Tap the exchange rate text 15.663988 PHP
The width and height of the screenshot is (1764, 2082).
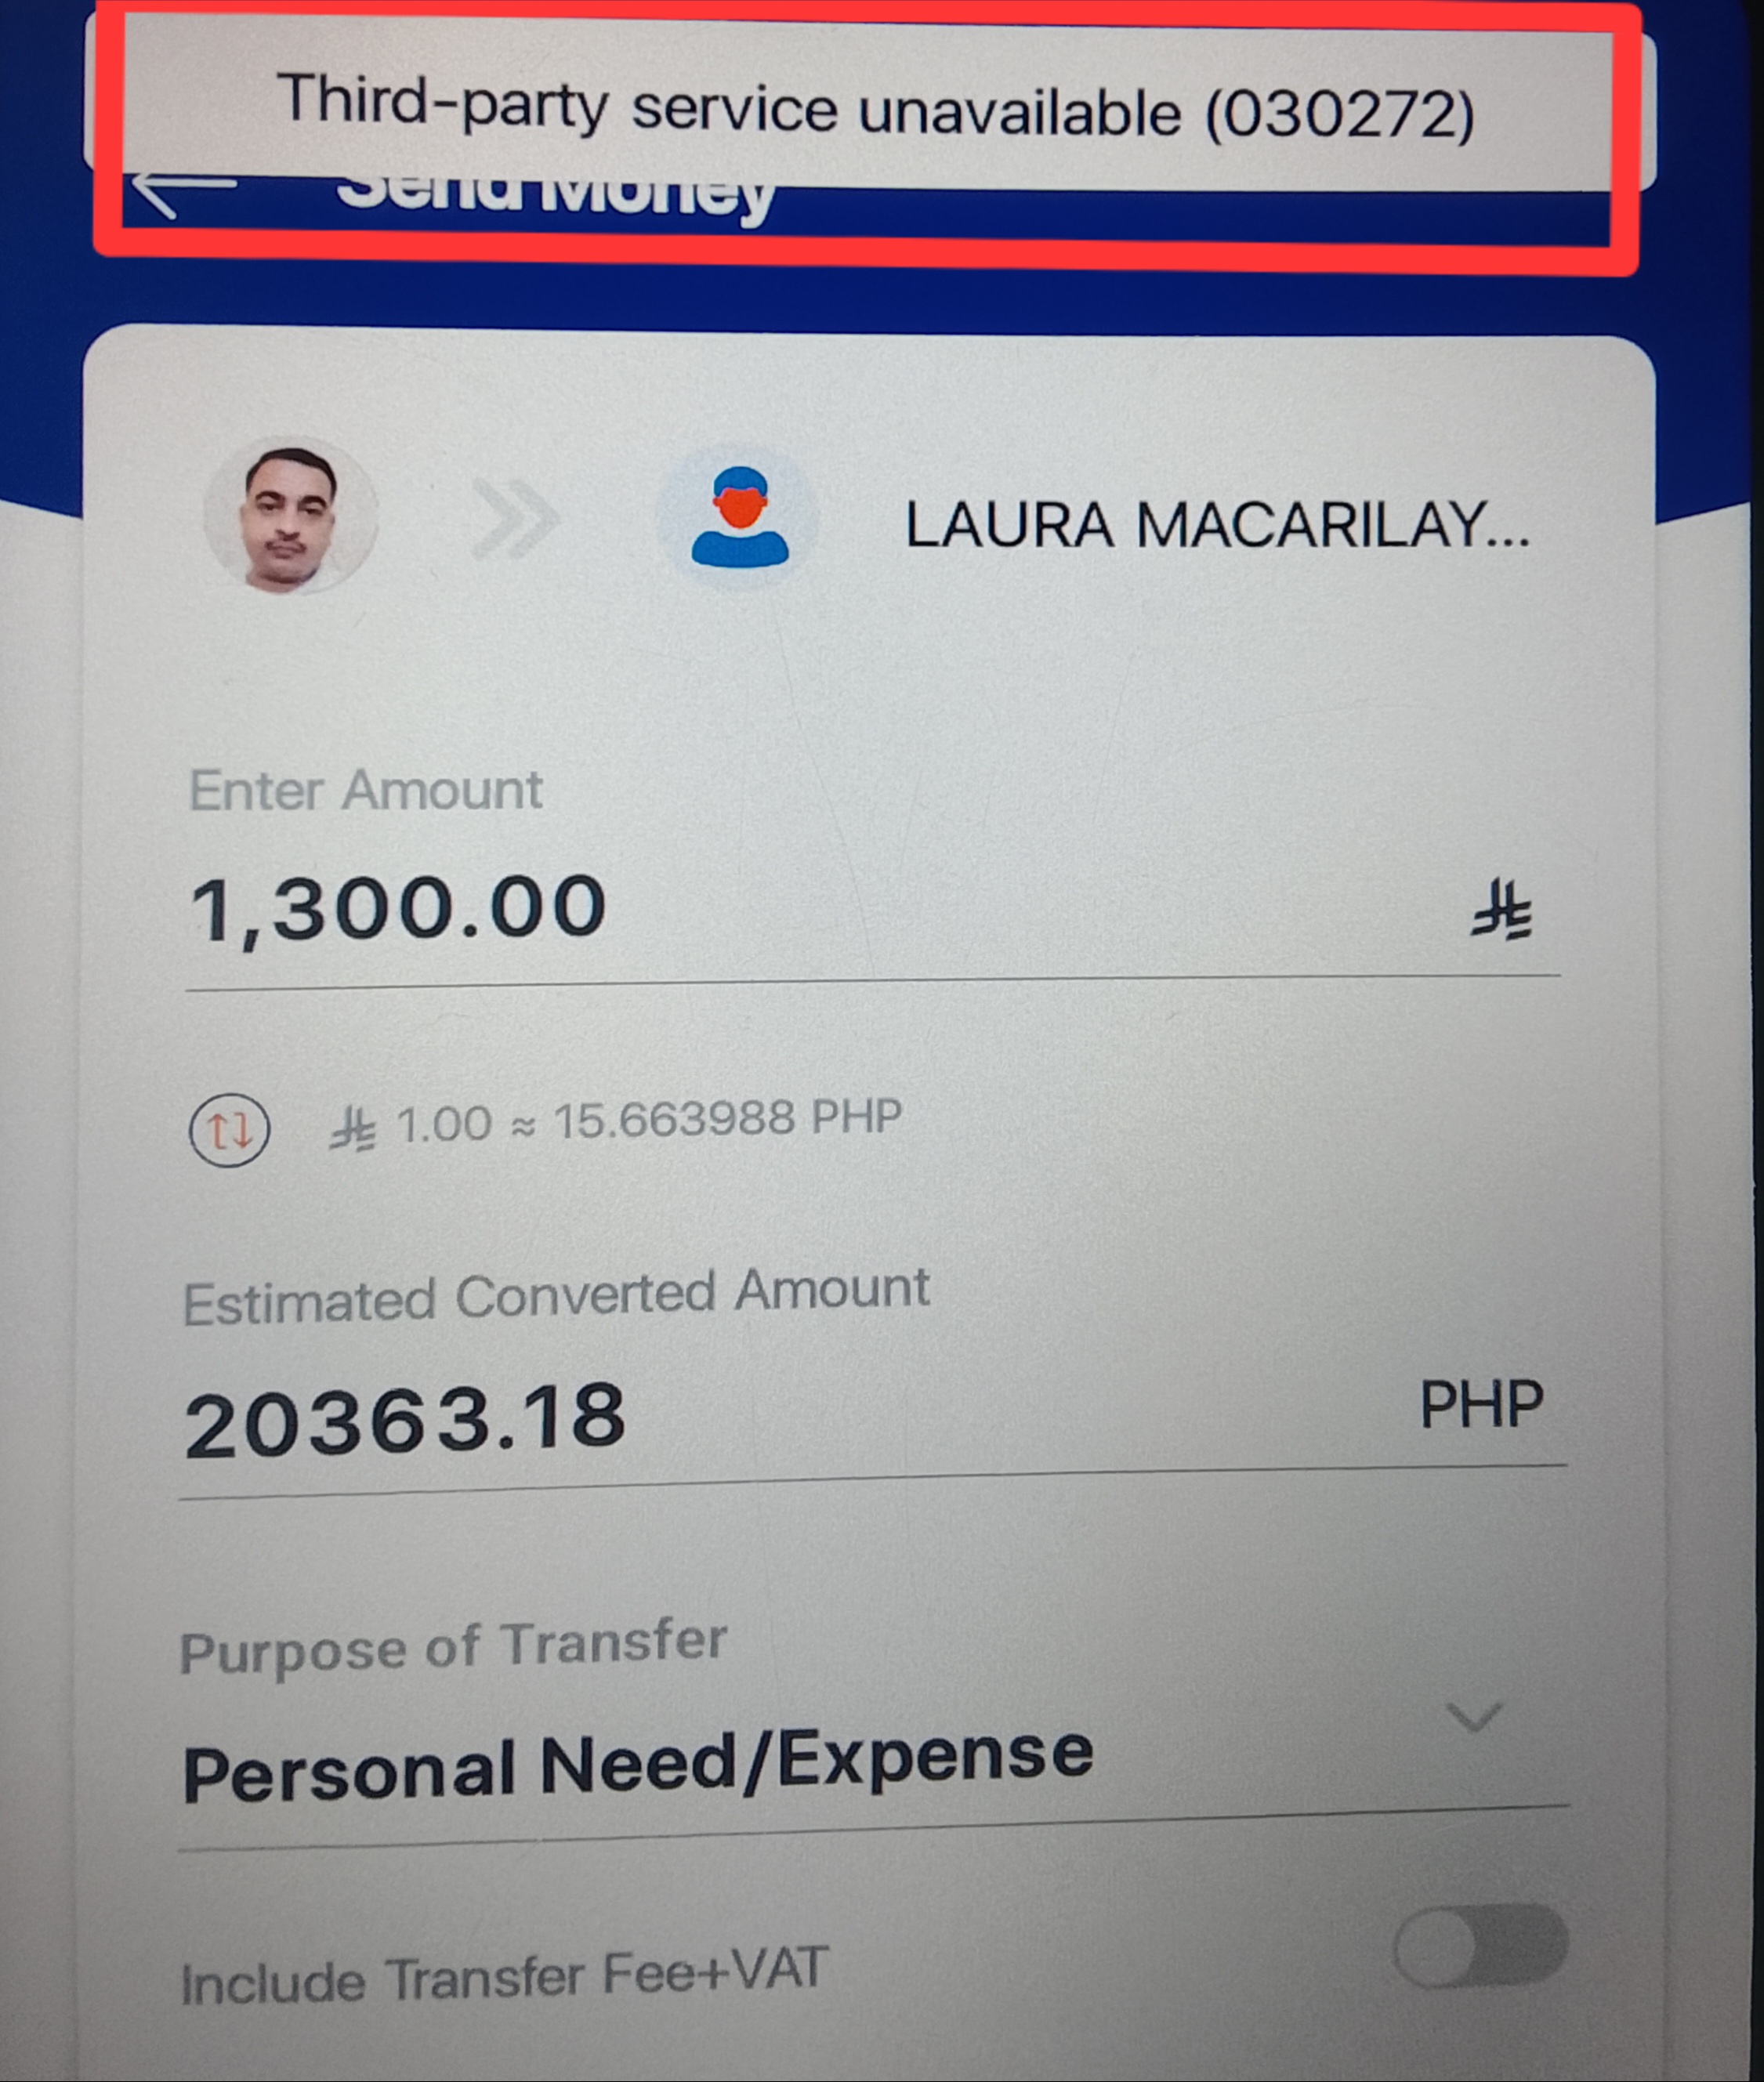727,1119
